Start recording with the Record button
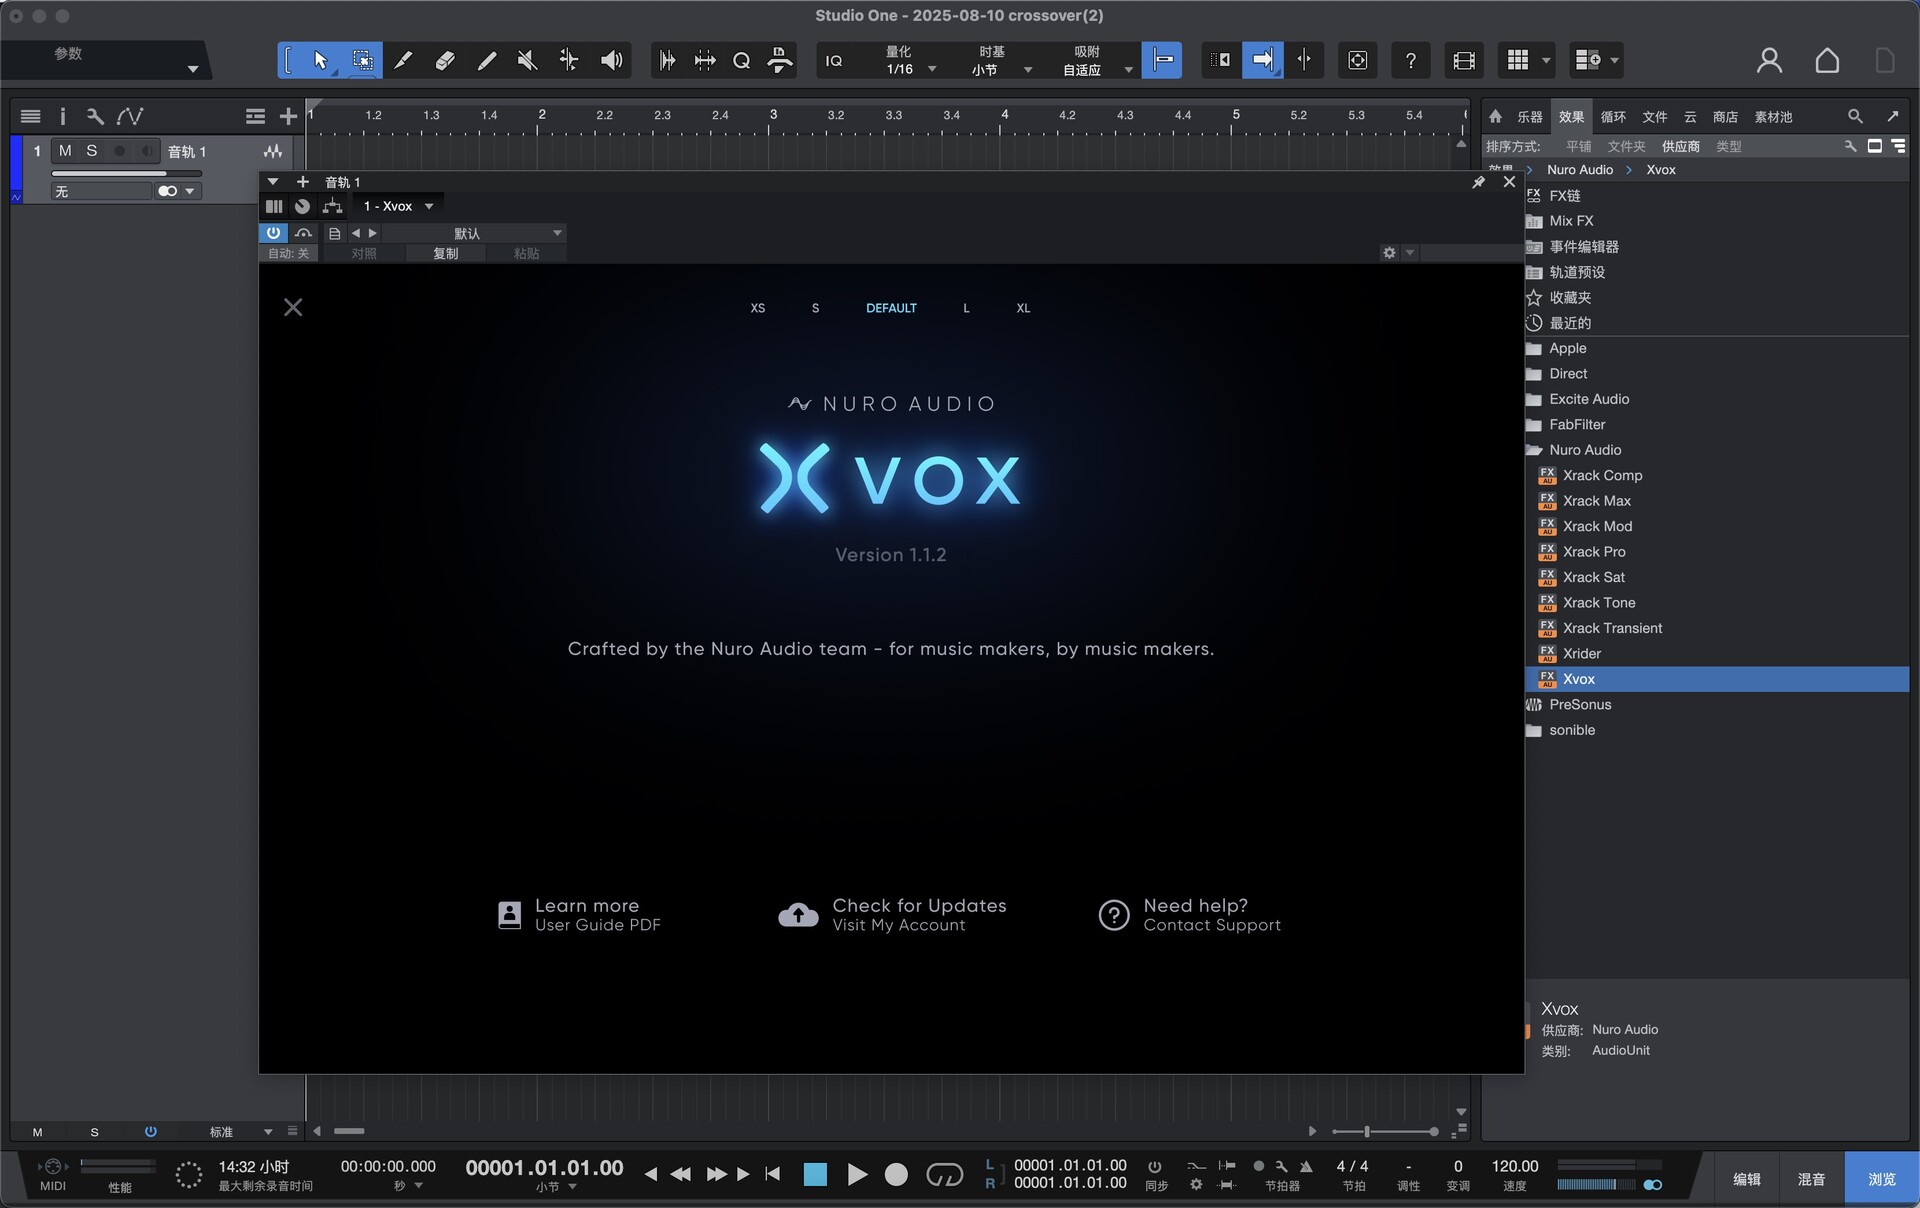Viewport: 1920px width, 1208px height. (x=897, y=1174)
